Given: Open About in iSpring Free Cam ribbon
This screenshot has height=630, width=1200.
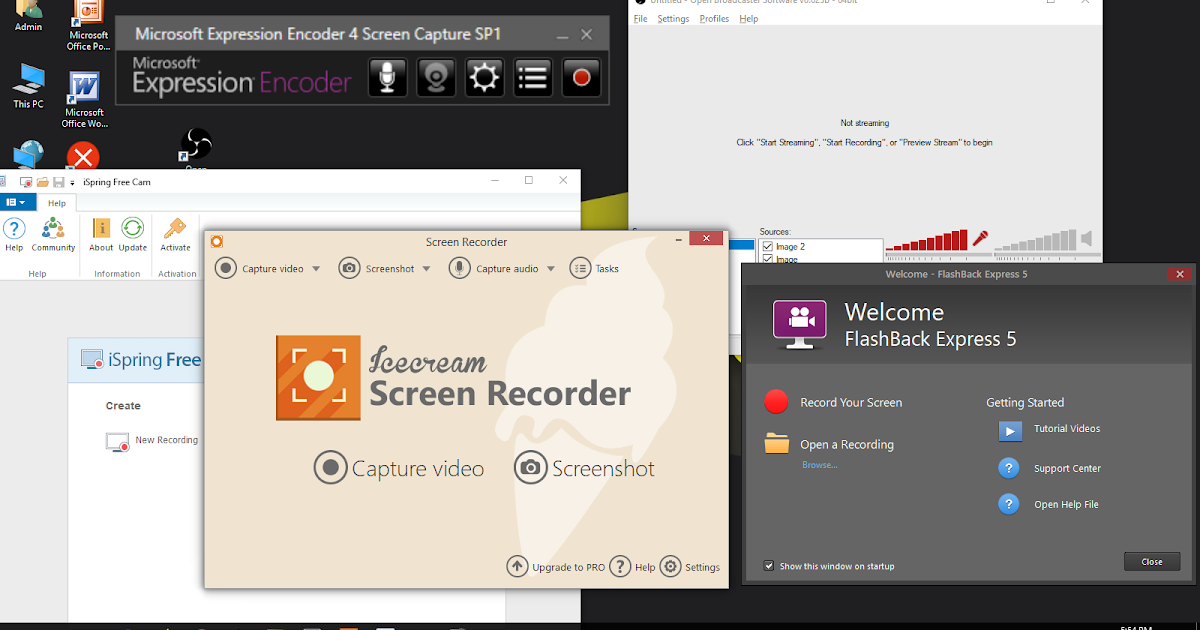Looking at the screenshot, I should [101, 235].
